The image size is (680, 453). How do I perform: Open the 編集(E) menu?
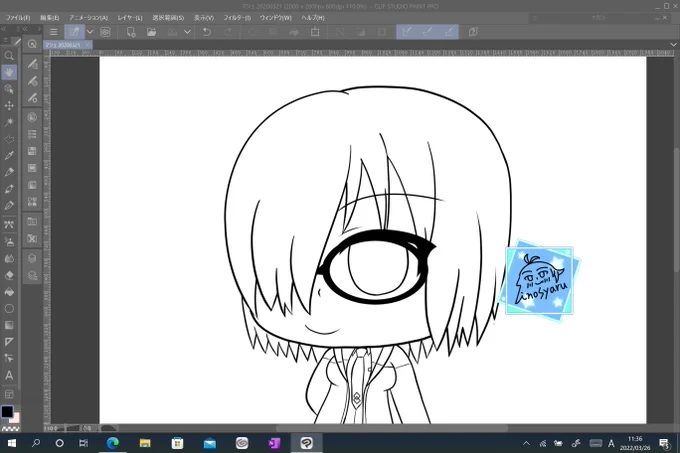coord(49,18)
